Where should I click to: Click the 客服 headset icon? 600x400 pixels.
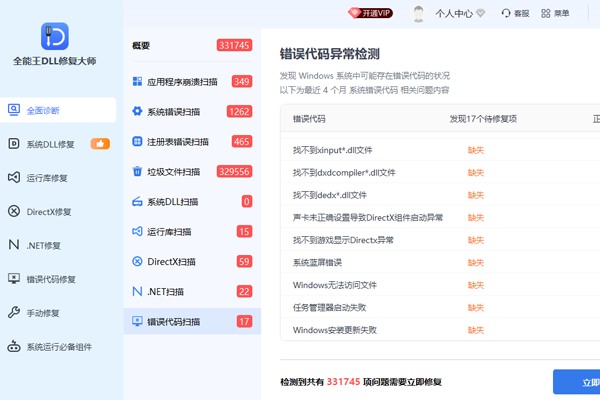click(506, 13)
